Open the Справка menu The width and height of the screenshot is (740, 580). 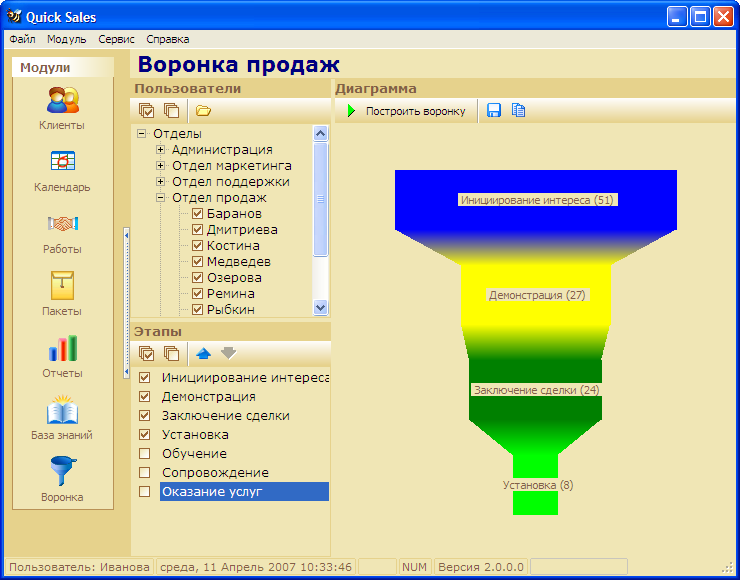168,39
